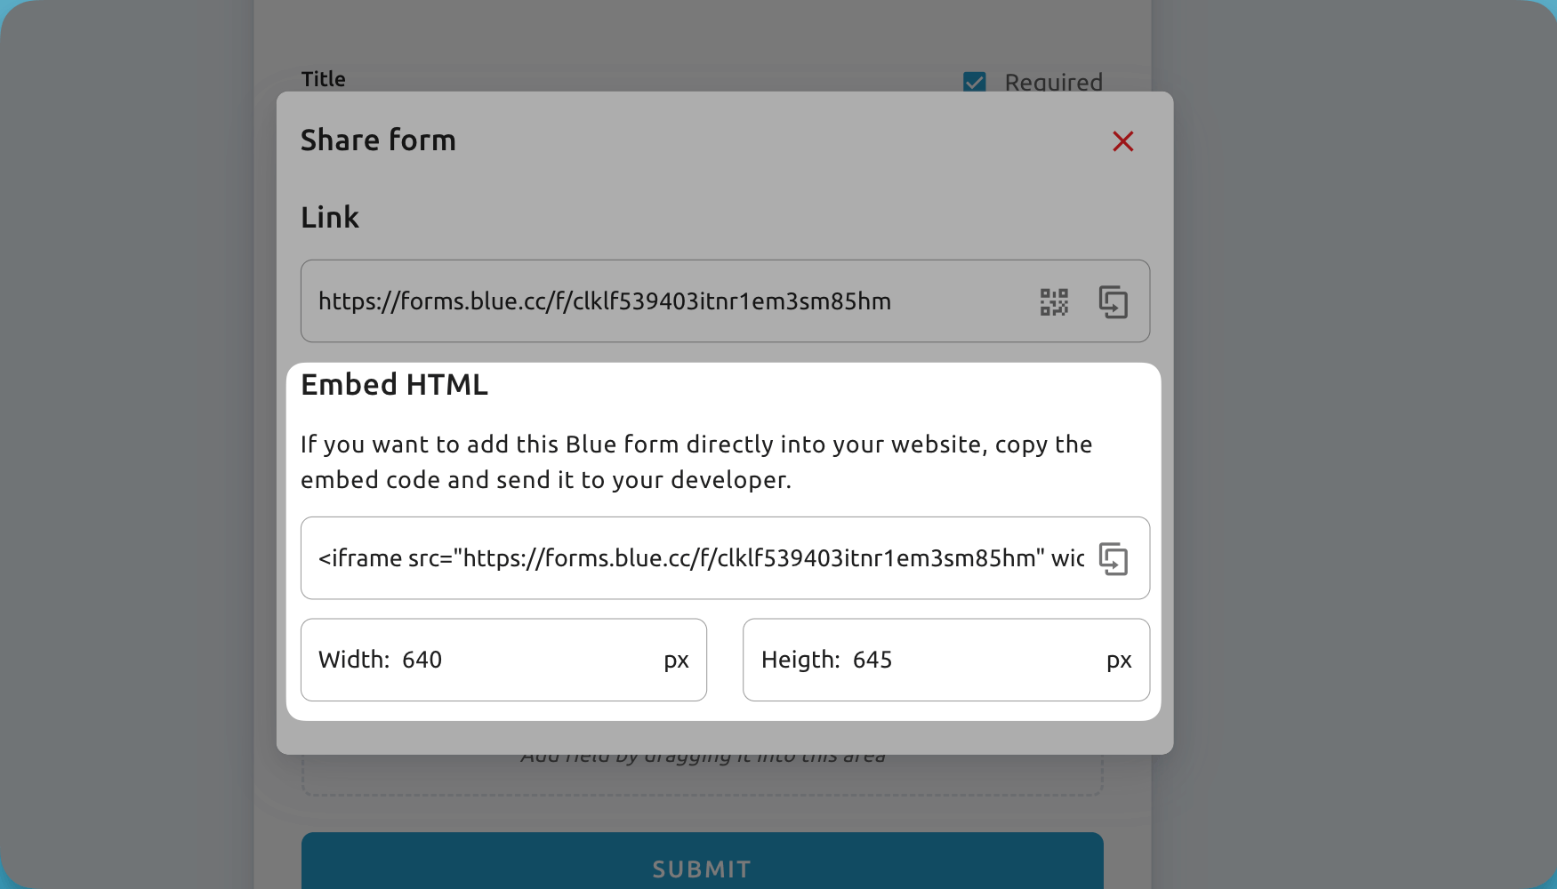Viewport: 1557px width, 889px height.
Task: Copy the form link to clipboard
Action: (x=1113, y=302)
